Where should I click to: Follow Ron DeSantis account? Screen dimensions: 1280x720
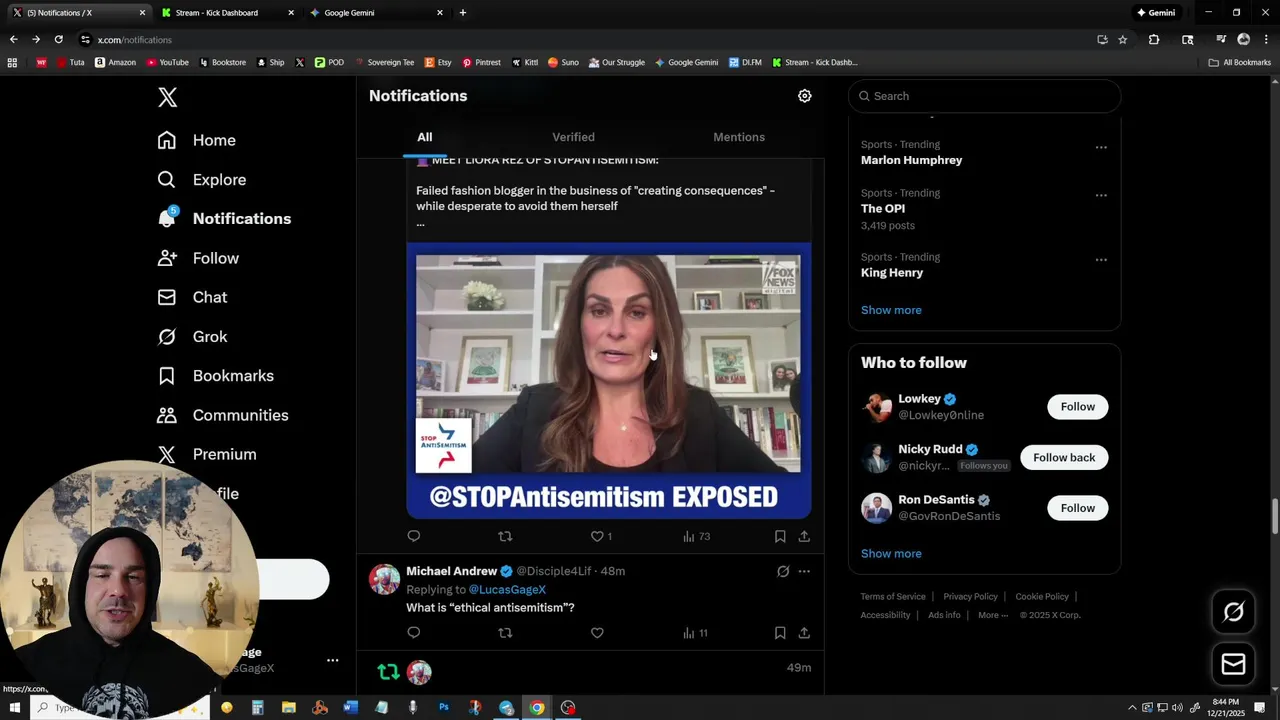pos(1078,508)
